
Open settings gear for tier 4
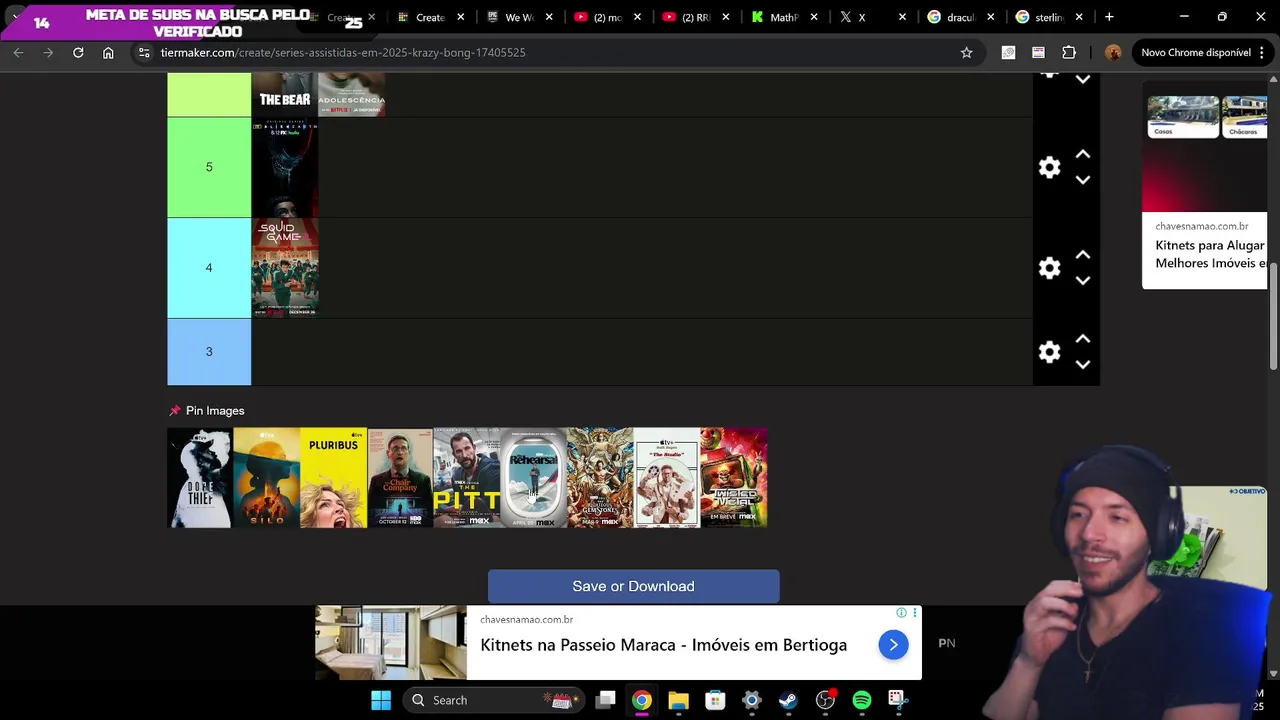point(1049,268)
